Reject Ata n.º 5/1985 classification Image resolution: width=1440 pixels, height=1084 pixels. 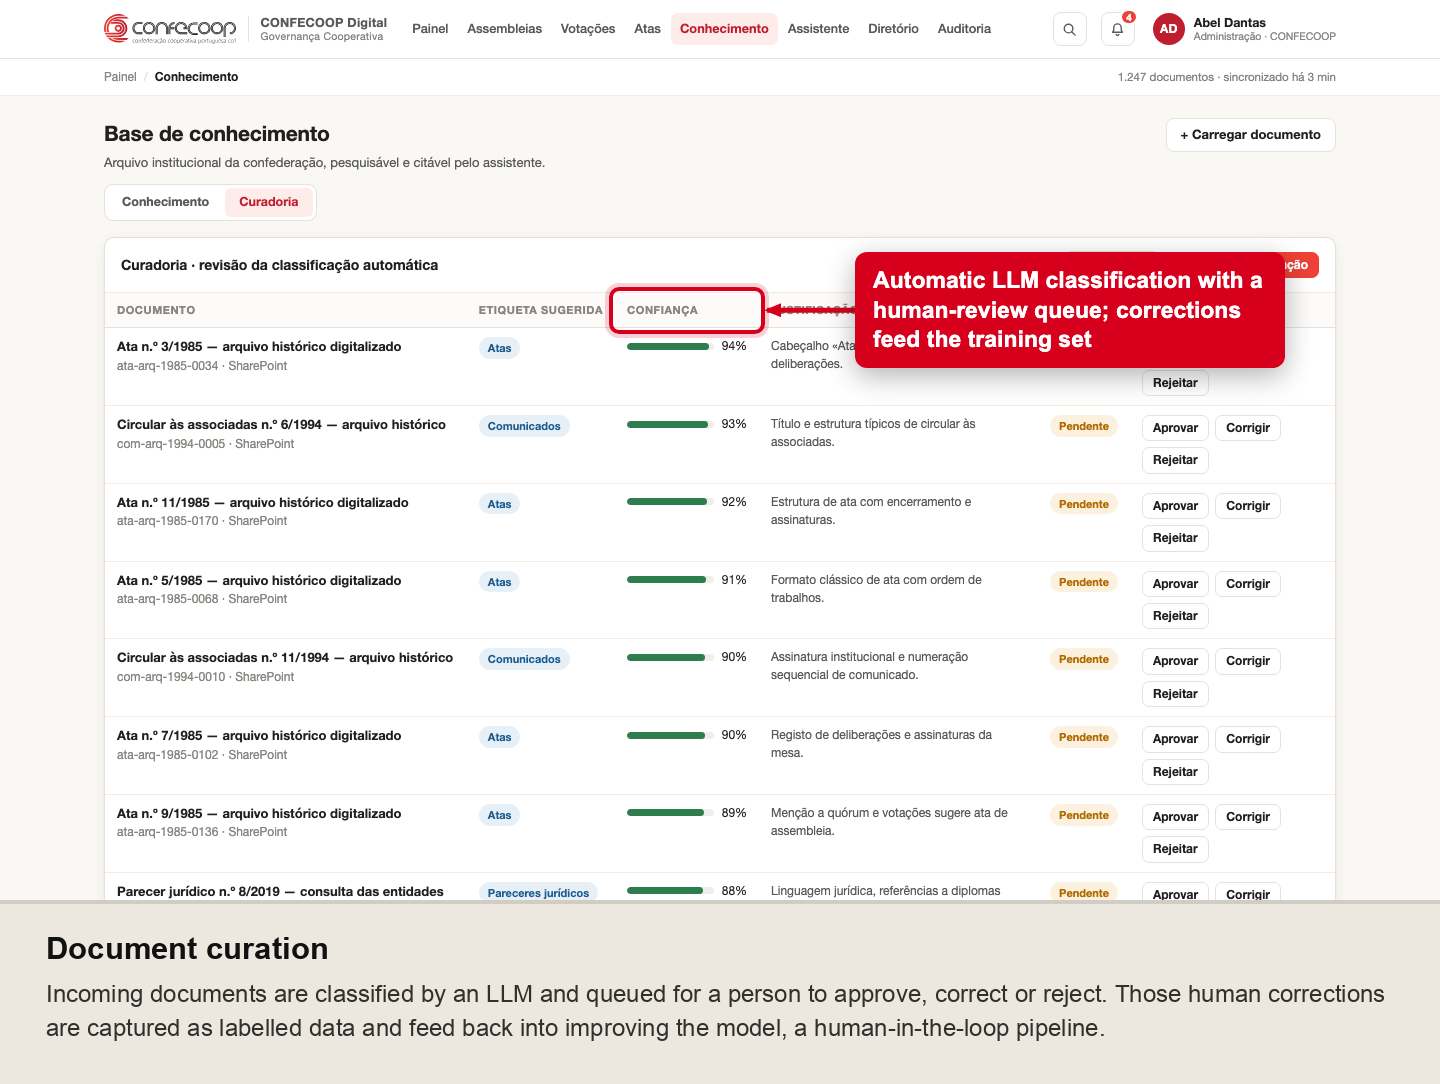[1175, 616]
